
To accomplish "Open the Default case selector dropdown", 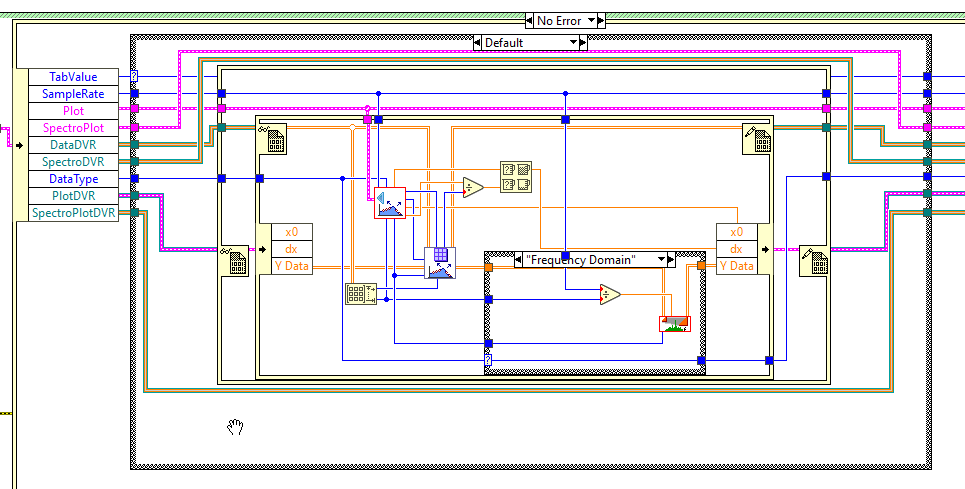I will point(573,42).
